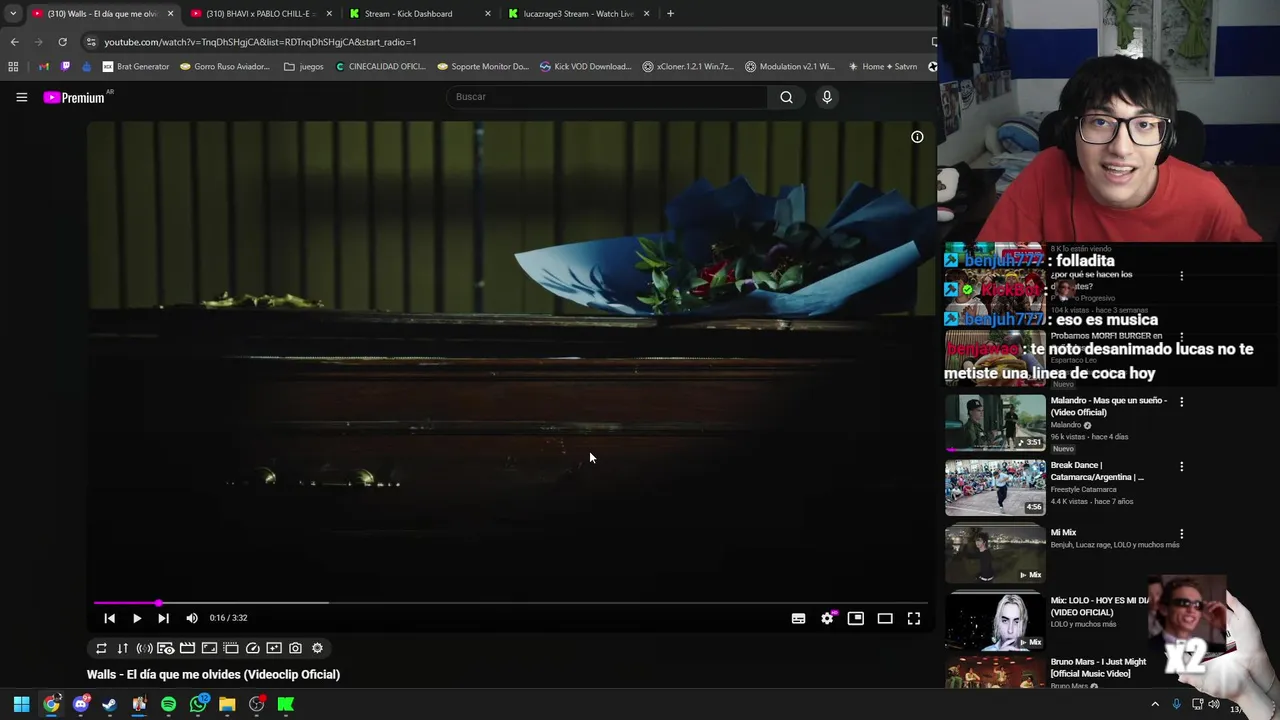This screenshot has height=720, width=1280.
Task: Expand the juegos bookmark folder
Action: (x=304, y=67)
